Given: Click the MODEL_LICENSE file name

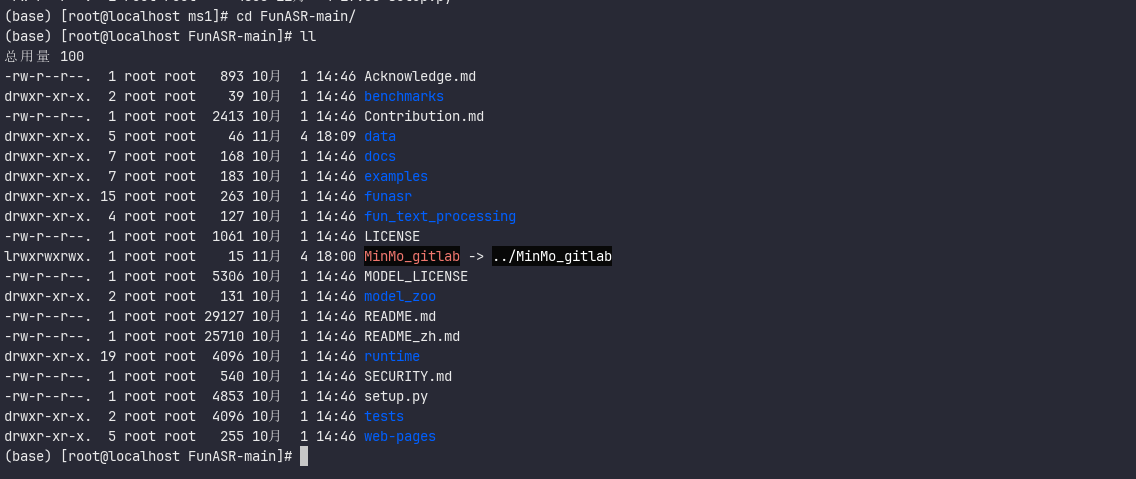Looking at the screenshot, I should [x=416, y=277].
